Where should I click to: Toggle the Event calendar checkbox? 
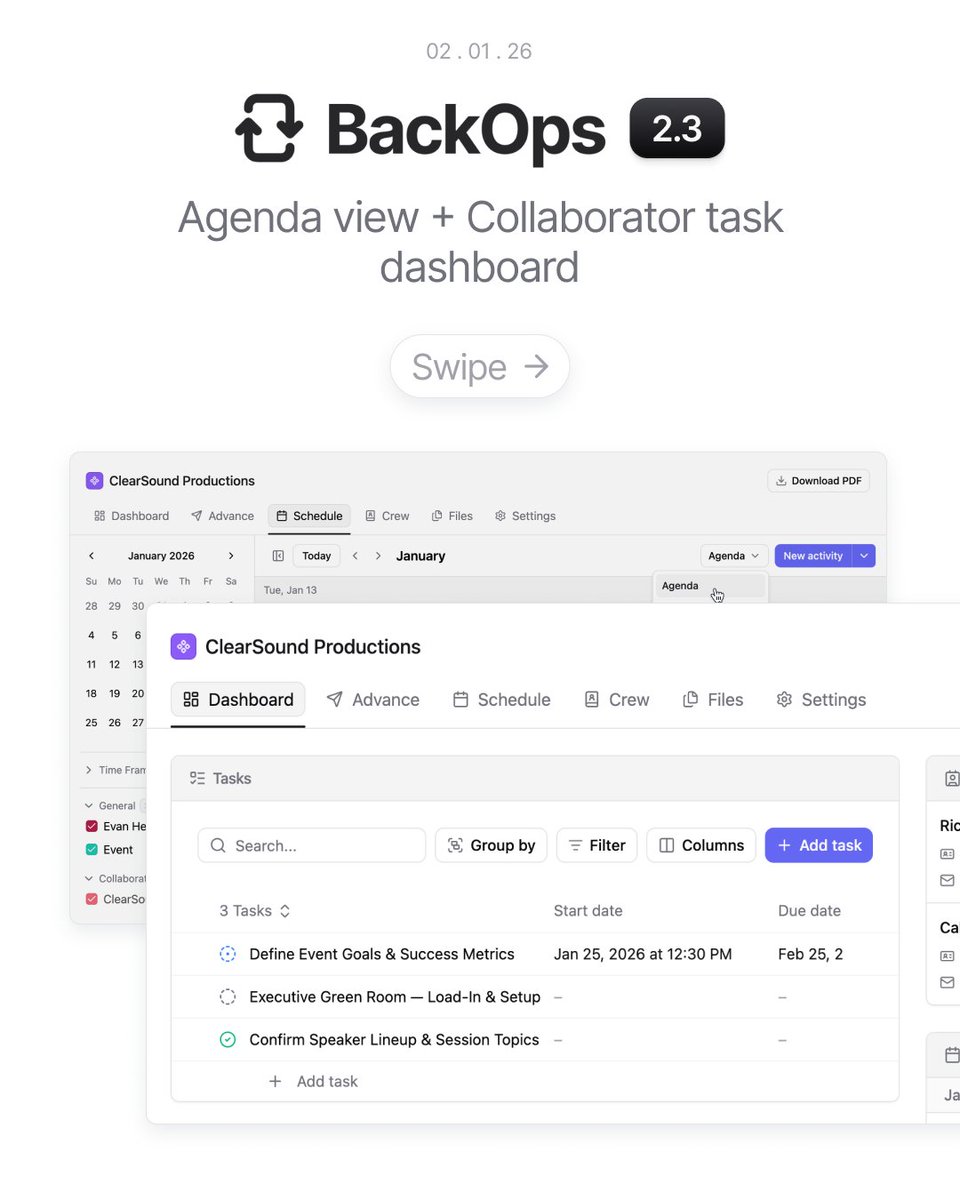click(92, 850)
